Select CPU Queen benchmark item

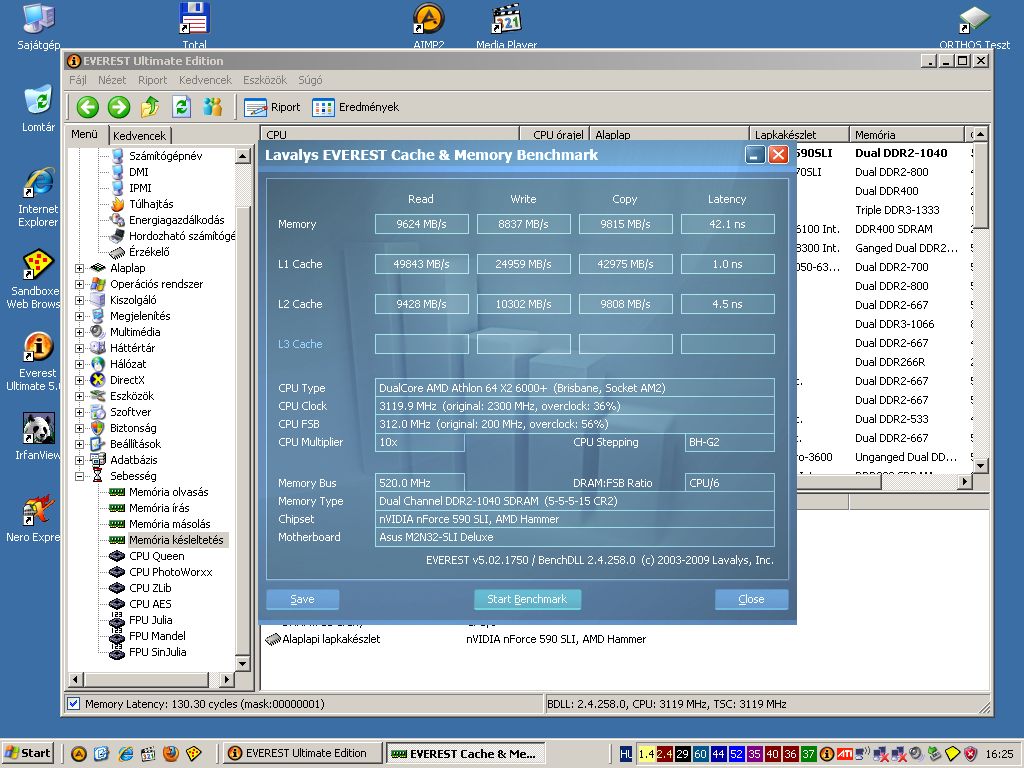pyautogui.click(x=157, y=556)
